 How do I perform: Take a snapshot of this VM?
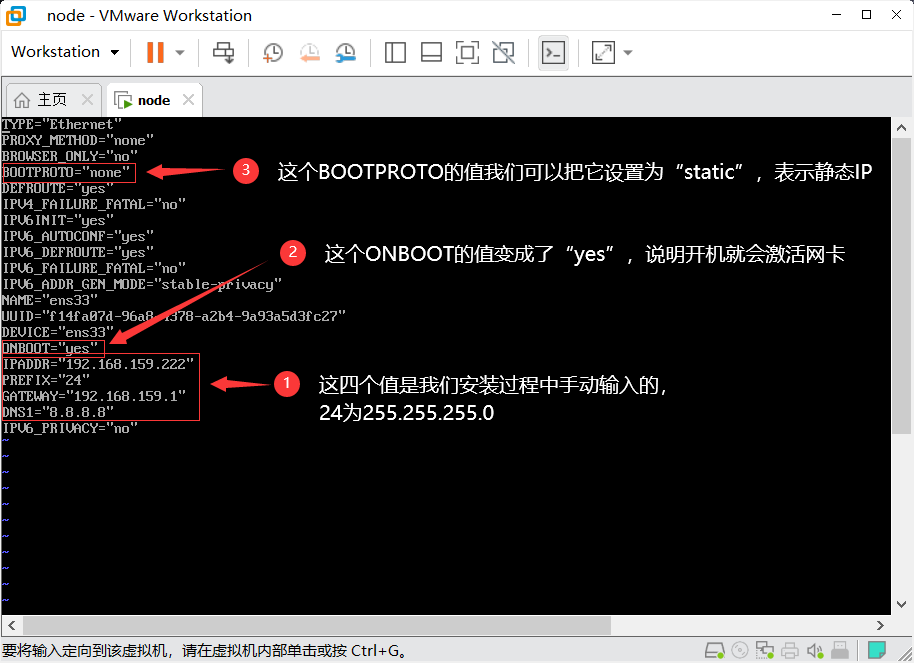272,52
